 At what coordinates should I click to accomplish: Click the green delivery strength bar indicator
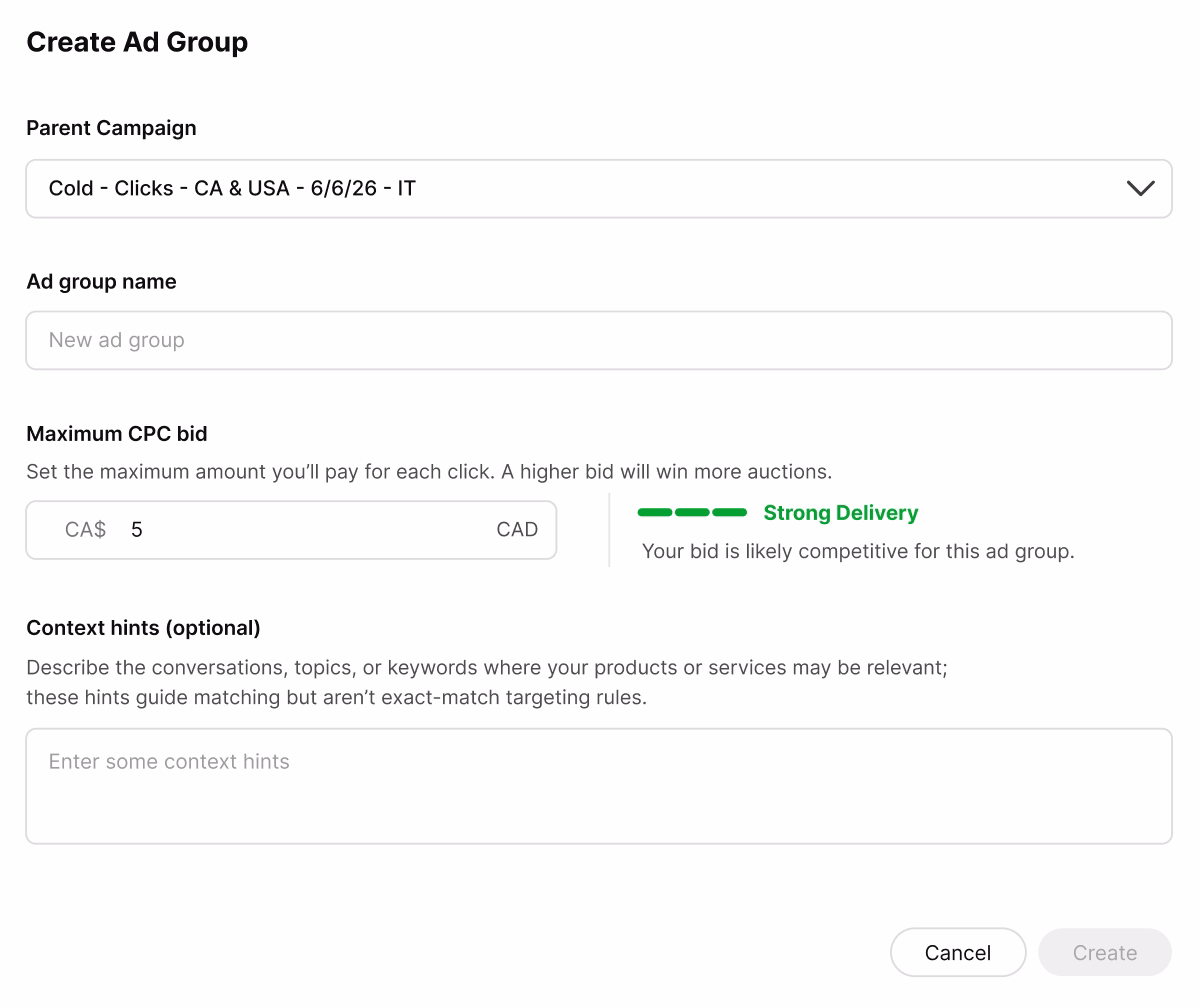pyautogui.click(x=692, y=513)
